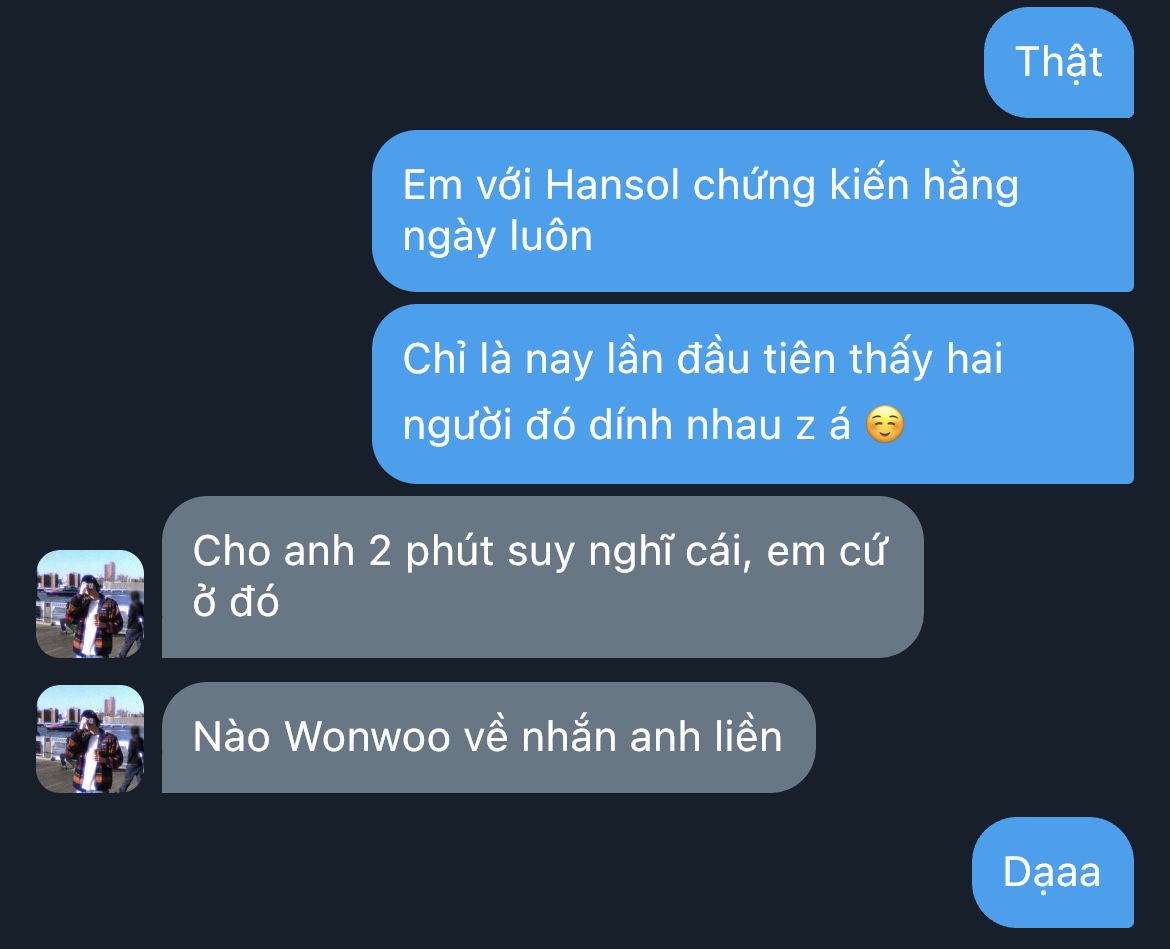Viewport: 1170px width, 949px height.
Task: Click the number "2" in the gray message
Action: tap(380, 552)
